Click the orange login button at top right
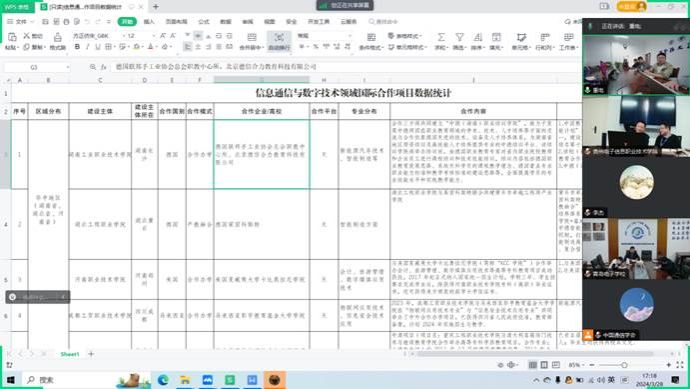The height and width of the screenshot is (389, 690). pos(632,6)
